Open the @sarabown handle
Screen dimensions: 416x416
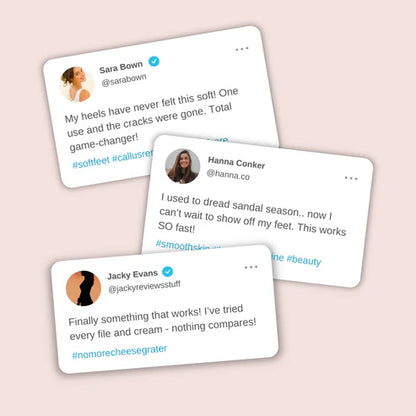[124, 80]
